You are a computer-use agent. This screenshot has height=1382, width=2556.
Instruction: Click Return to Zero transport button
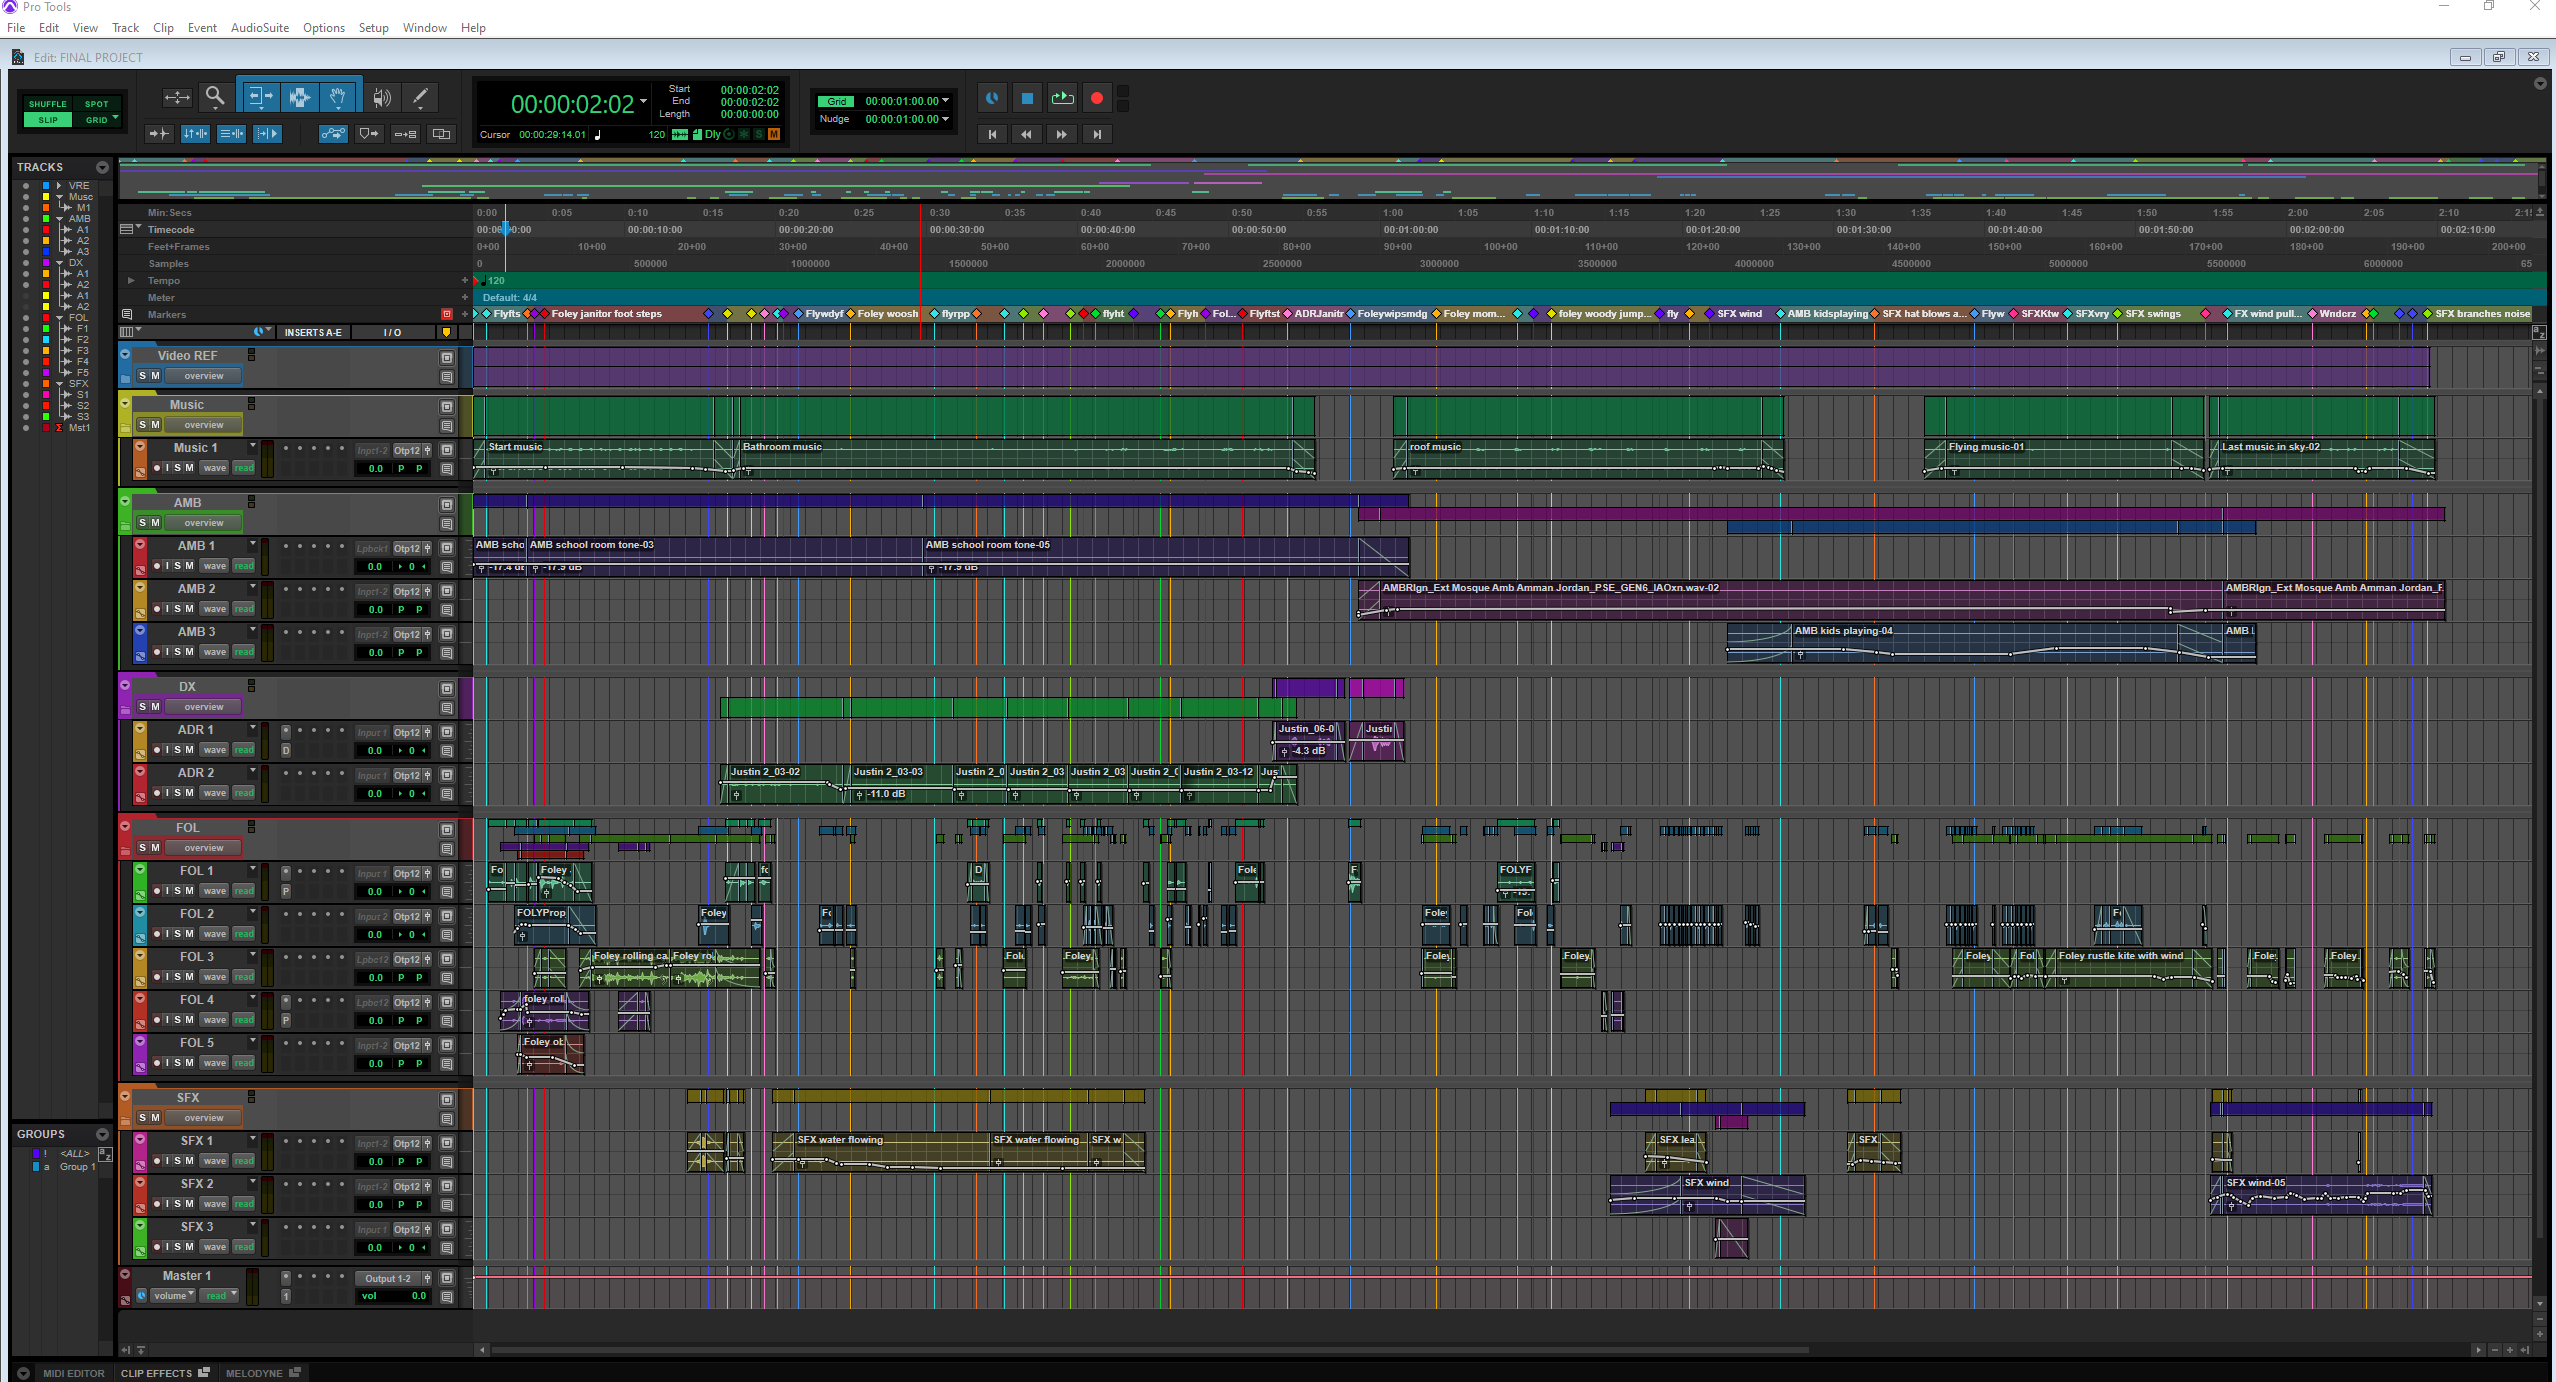(x=992, y=134)
